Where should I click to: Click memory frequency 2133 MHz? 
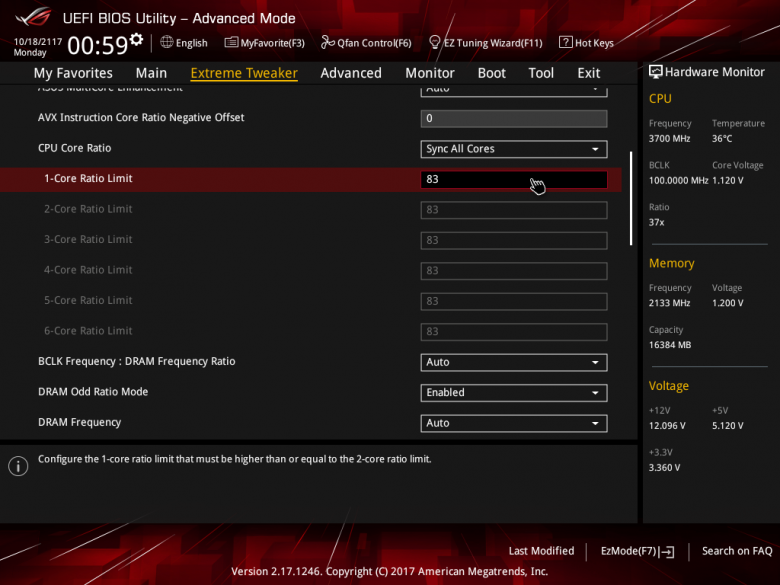[669, 302]
